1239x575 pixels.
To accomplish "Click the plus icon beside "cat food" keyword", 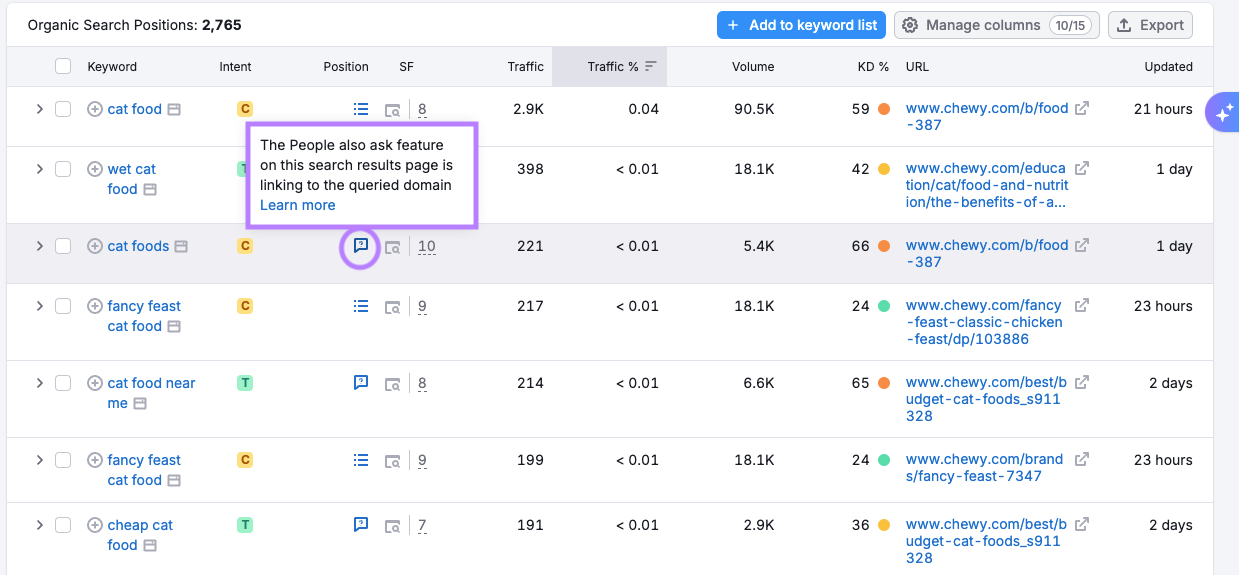I will click(95, 109).
